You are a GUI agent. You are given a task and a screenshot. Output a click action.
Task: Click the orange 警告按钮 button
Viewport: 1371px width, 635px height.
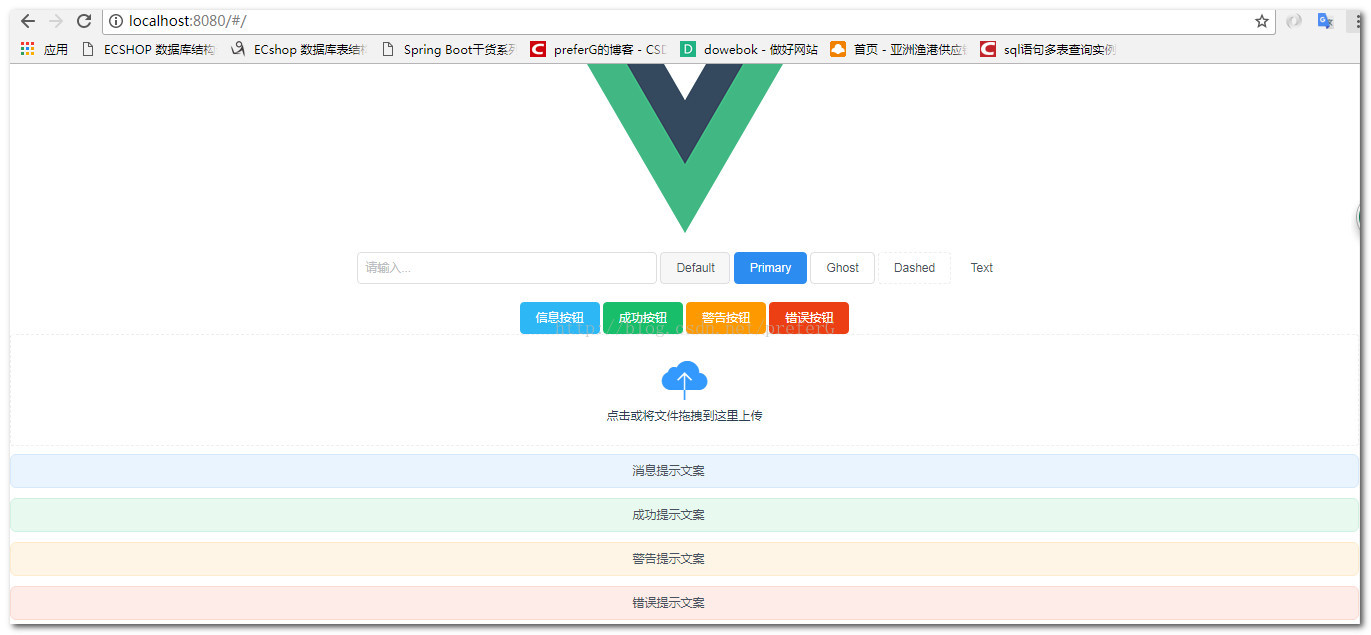[726, 318]
